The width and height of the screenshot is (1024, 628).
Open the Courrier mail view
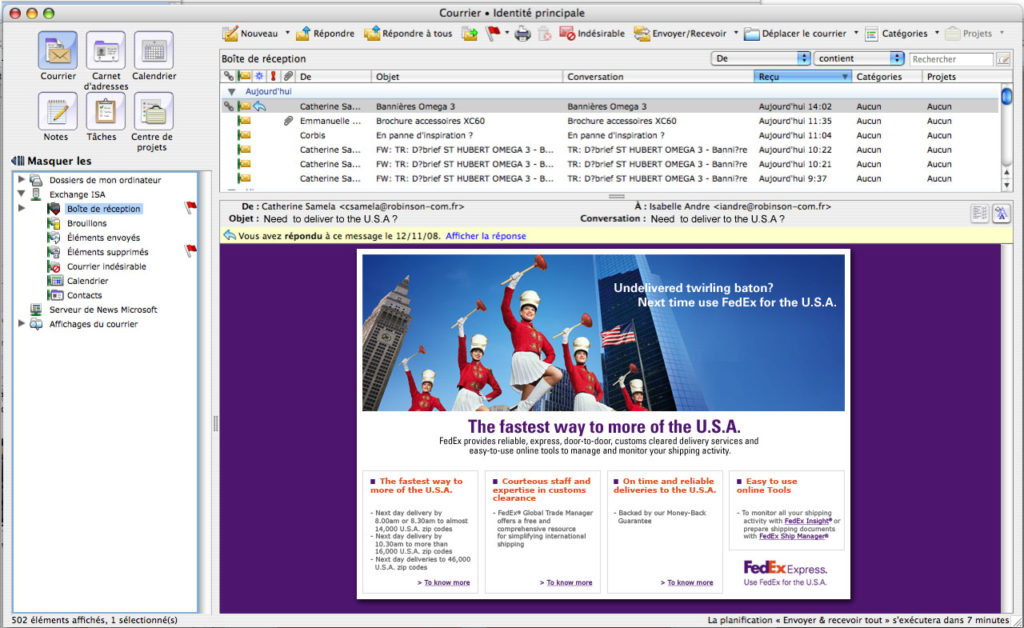click(57, 55)
